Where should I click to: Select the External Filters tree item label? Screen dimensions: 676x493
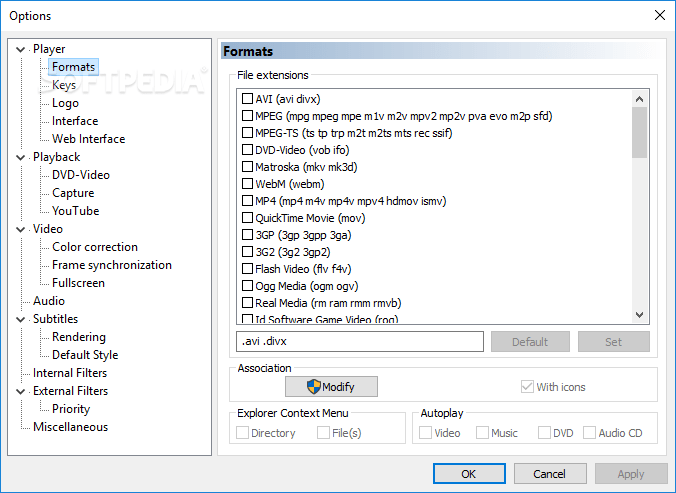pos(70,391)
